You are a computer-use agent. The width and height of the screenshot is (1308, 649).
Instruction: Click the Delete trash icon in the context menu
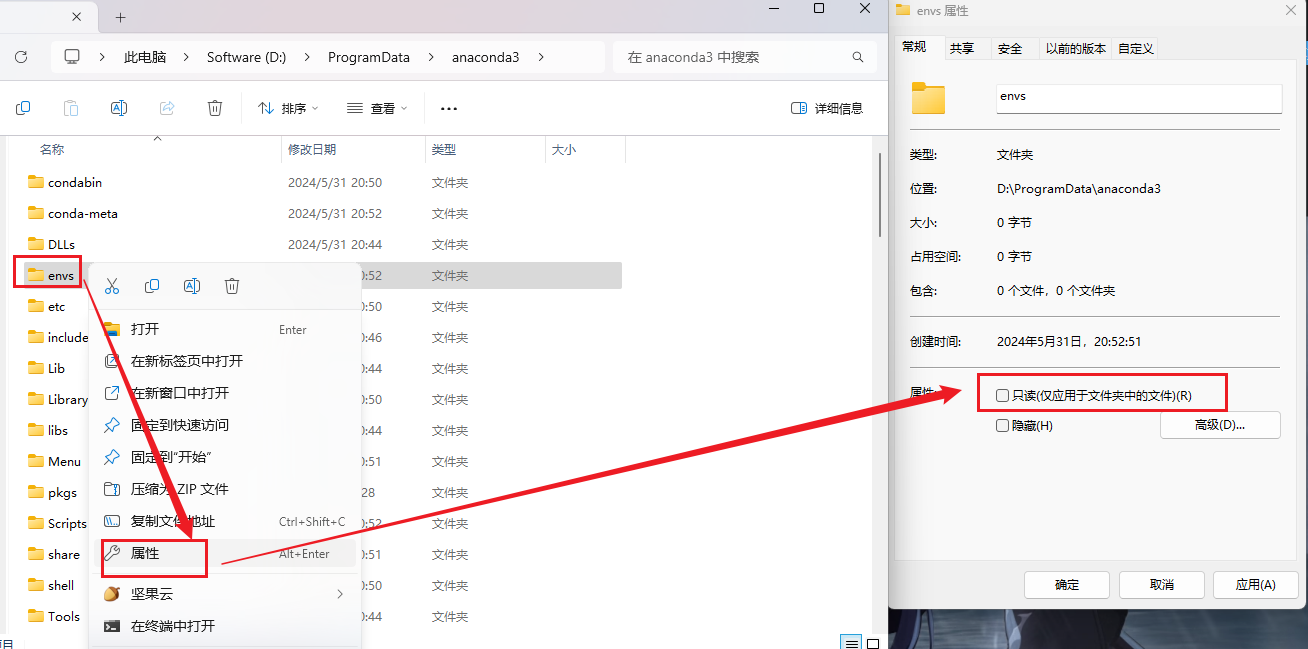click(232, 286)
